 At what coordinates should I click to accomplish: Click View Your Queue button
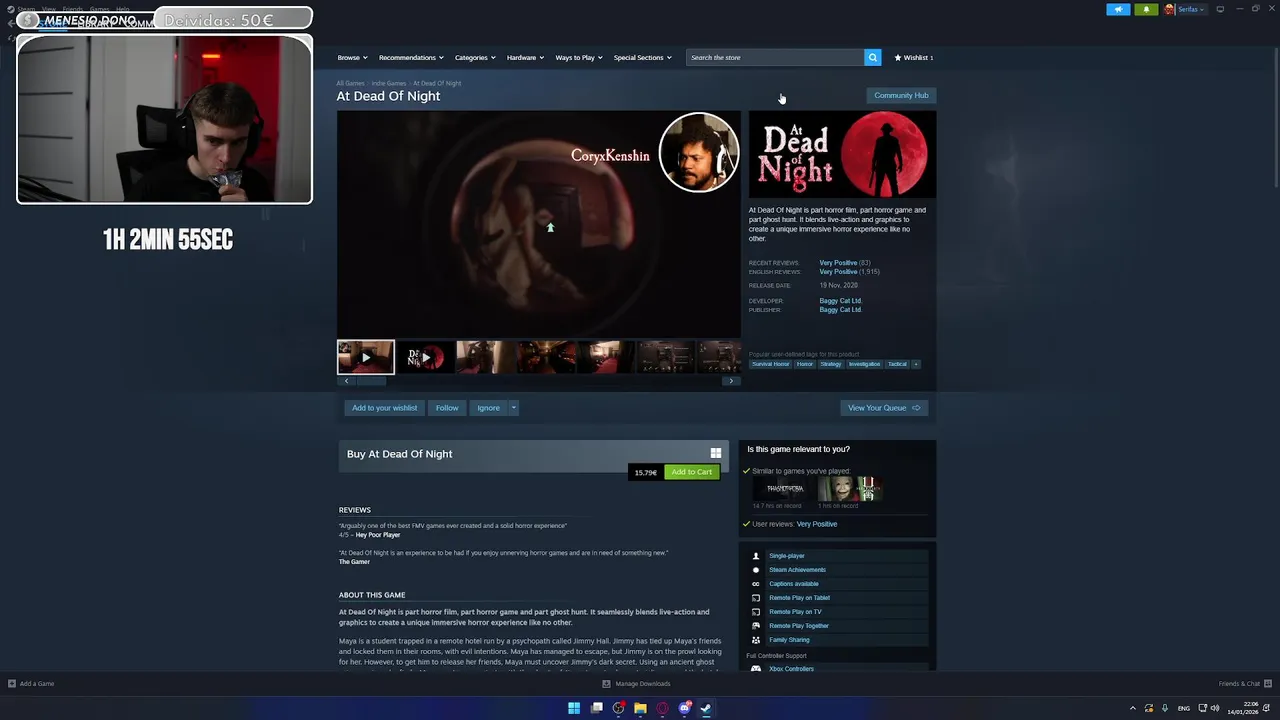[x=884, y=408]
